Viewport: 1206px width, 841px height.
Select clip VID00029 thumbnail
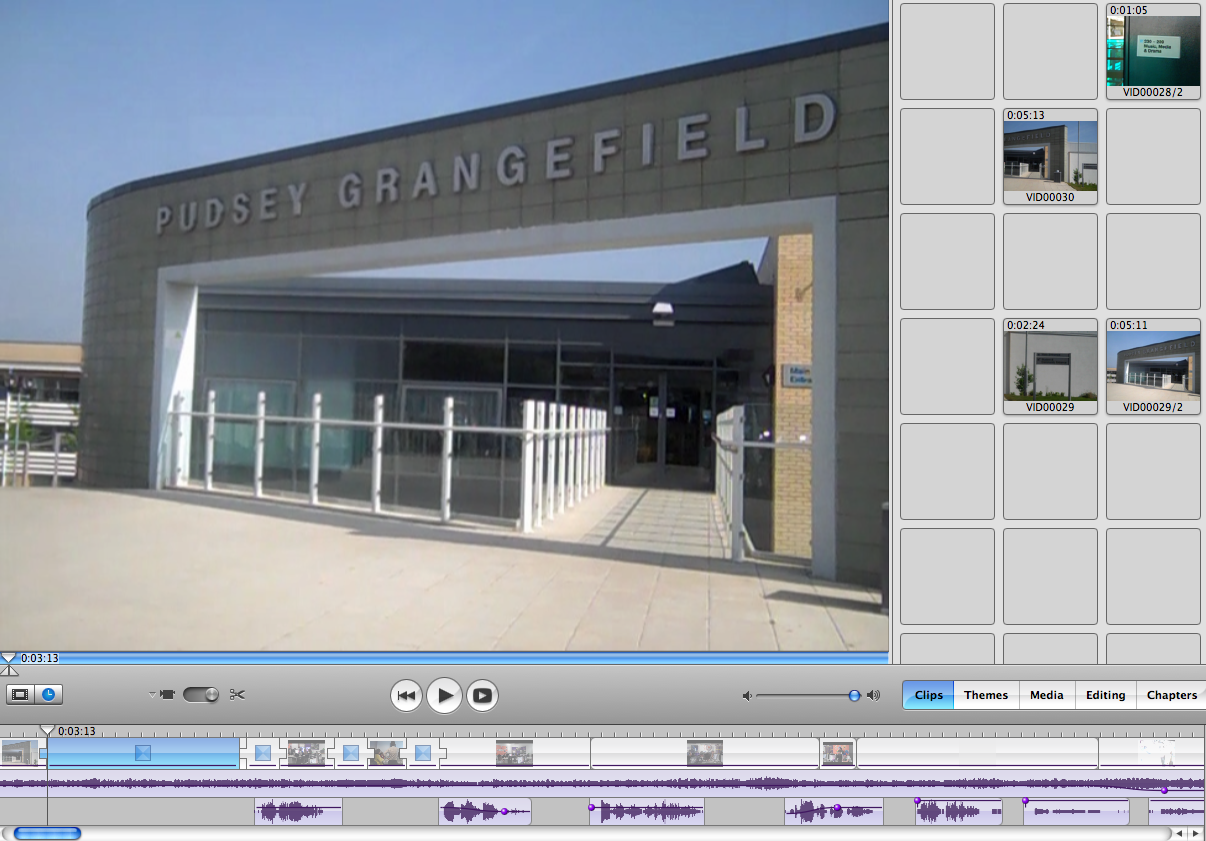[1050, 366]
